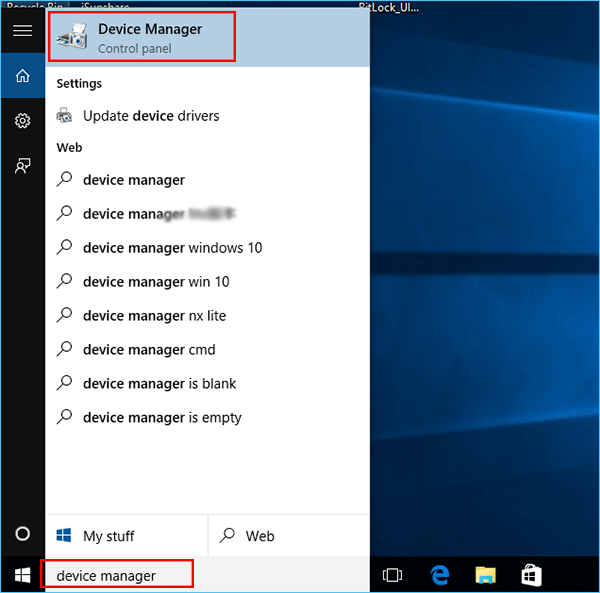Click the Cortana circle icon
Viewport: 600px width, 593px height.
[22, 534]
